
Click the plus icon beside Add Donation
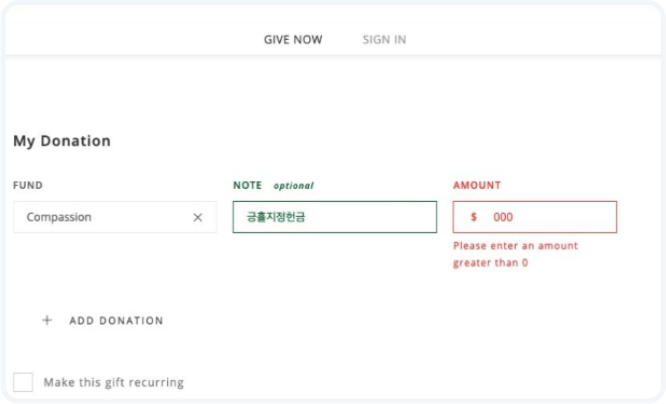coord(46,321)
